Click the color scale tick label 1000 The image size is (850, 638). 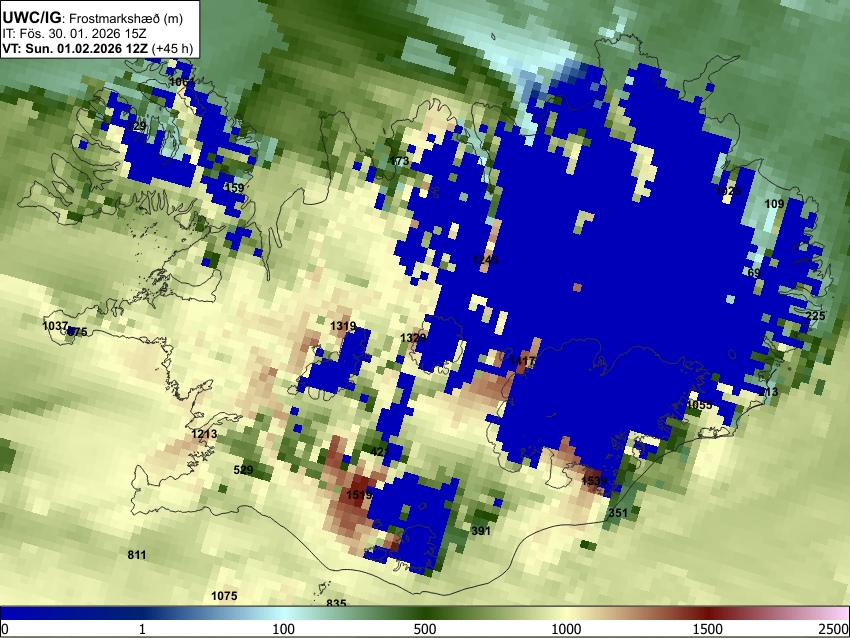click(566, 629)
